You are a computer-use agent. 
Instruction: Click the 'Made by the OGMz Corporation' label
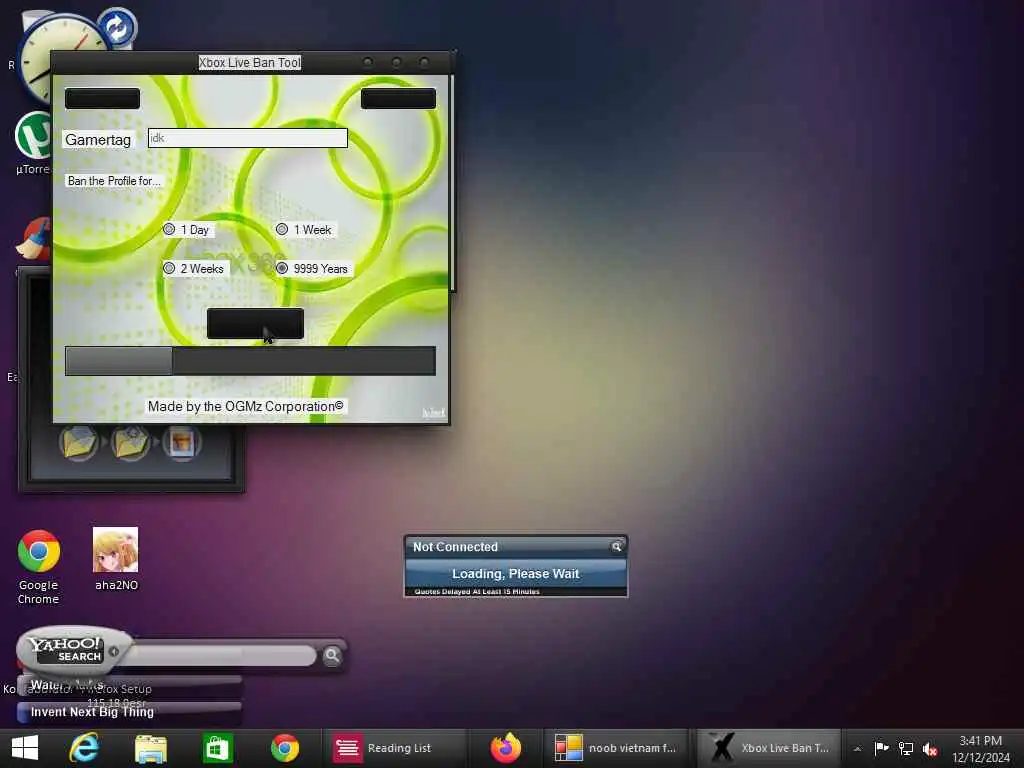coord(246,406)
